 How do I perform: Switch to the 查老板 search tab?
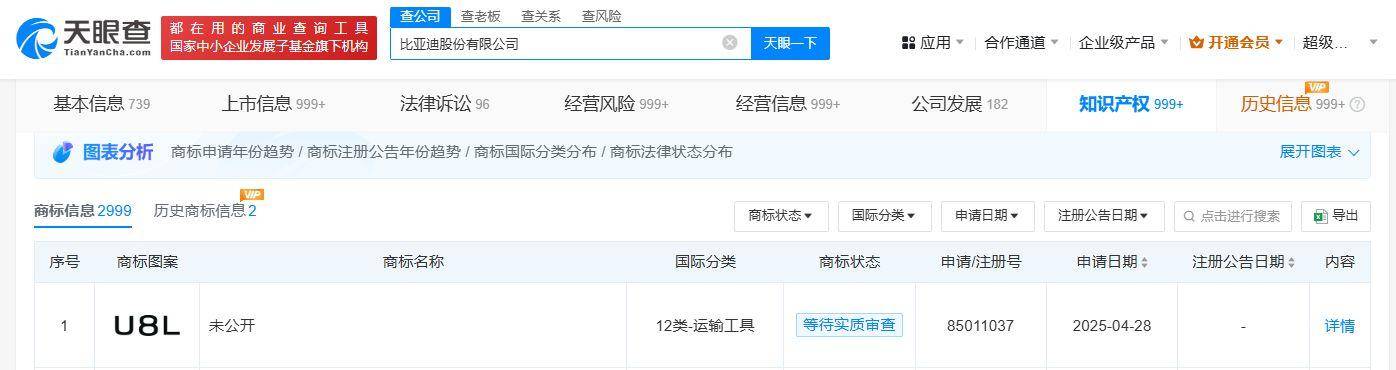tap(480, 16)
